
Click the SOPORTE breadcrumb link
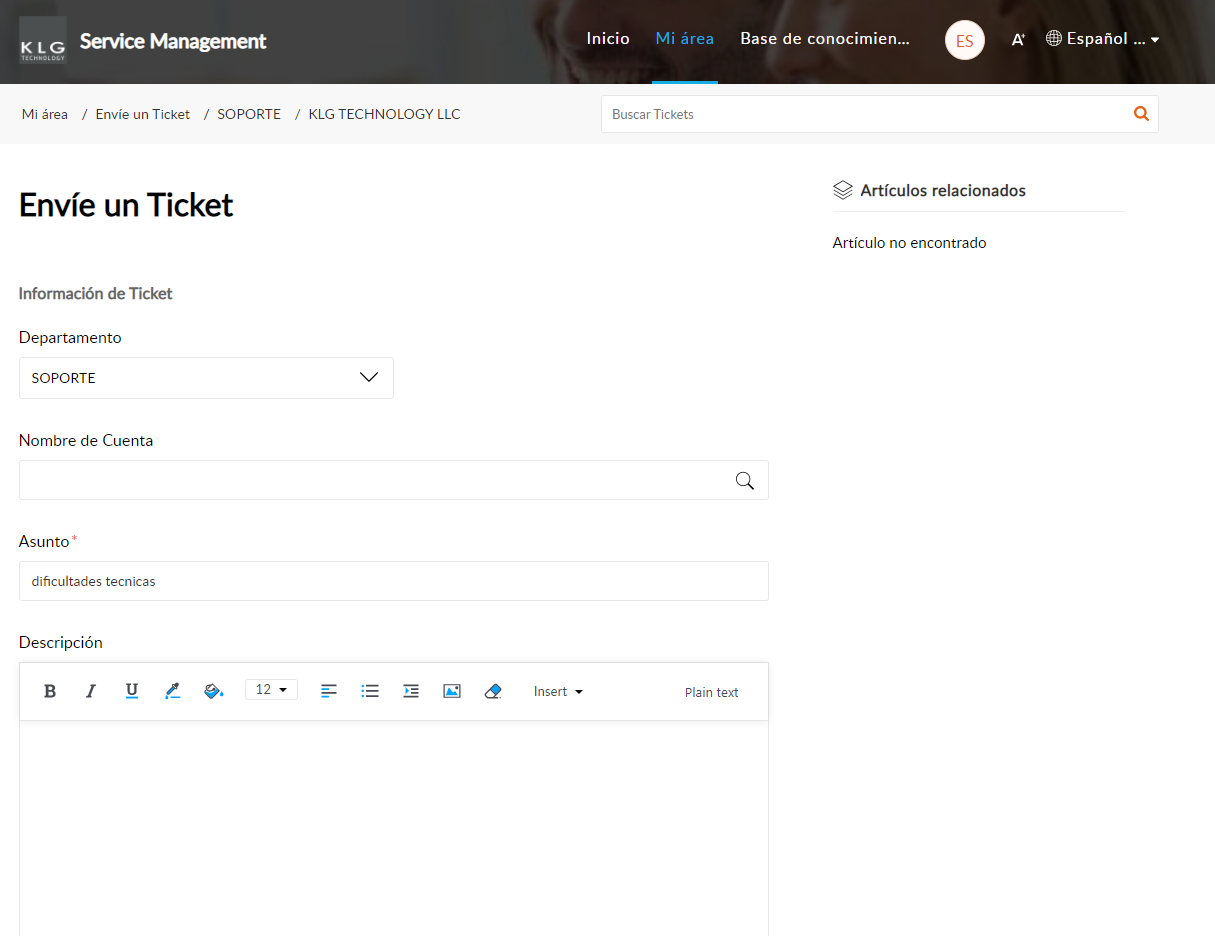pyautogui.click(x=249, y=114)
